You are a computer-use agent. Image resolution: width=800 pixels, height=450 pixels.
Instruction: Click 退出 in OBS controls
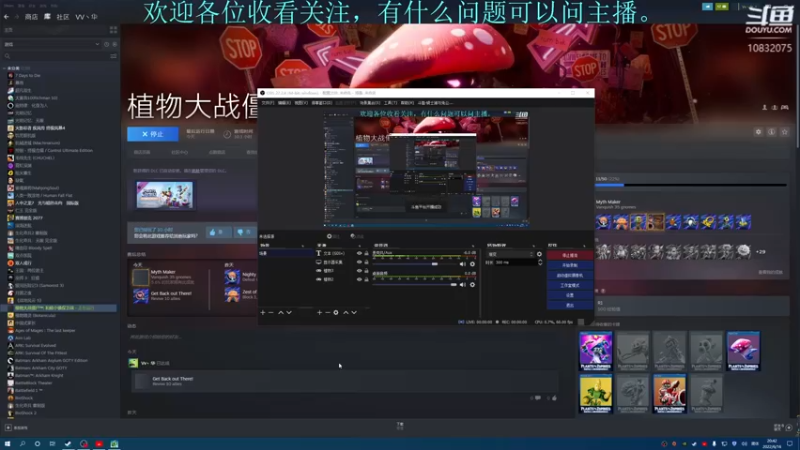click(x=570, y=305)
